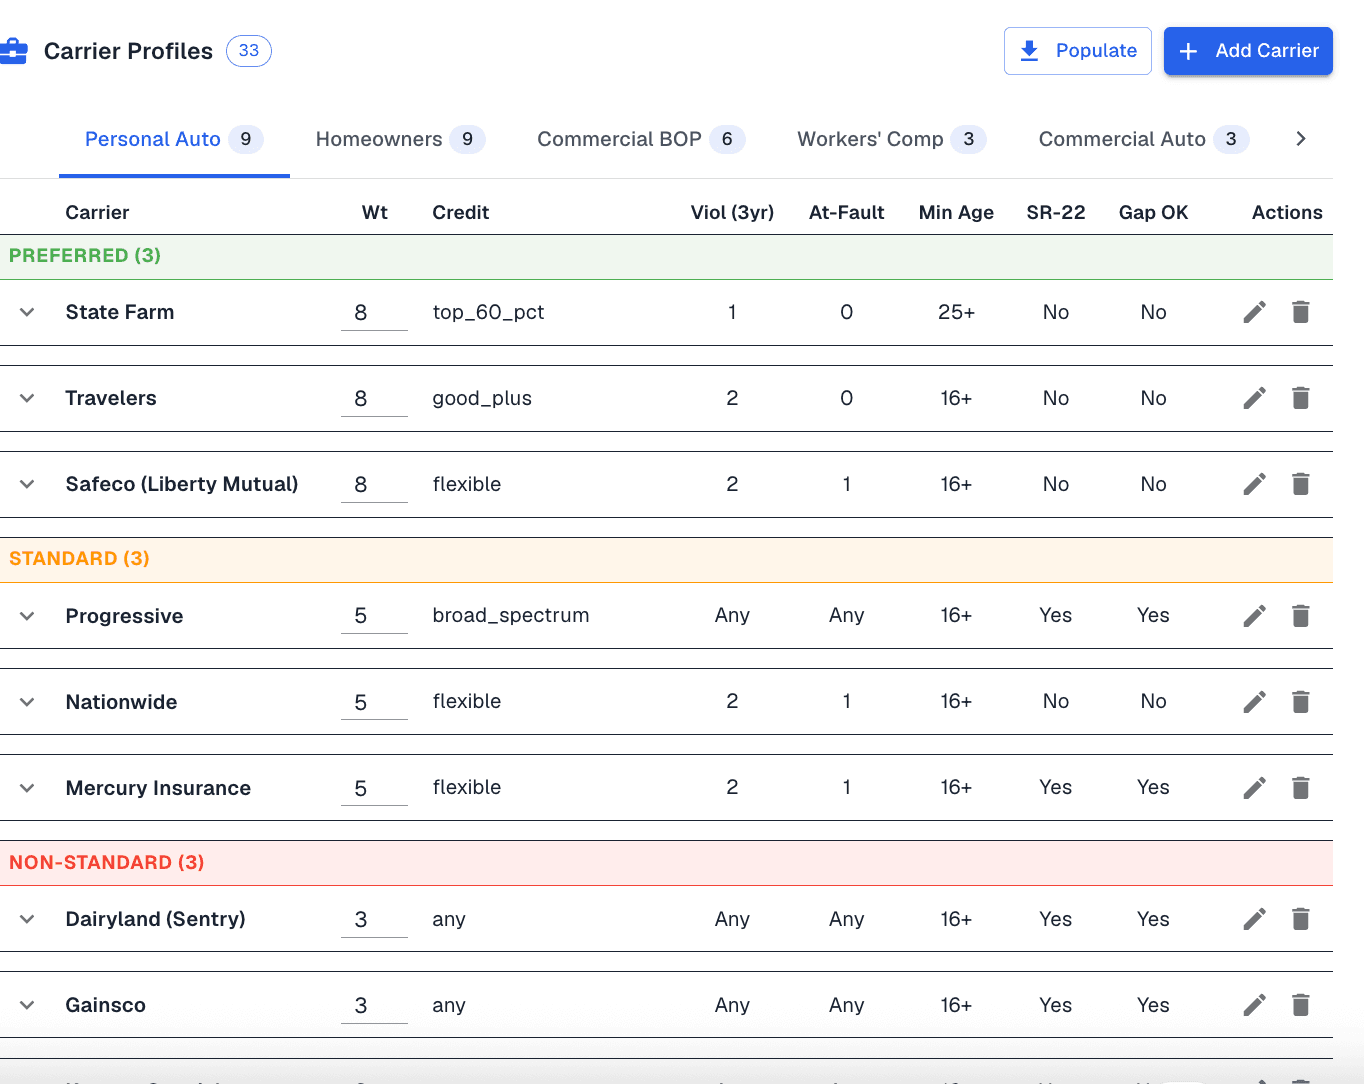Image resolution: width=1364 pixels, height=1084 pixels.
Task: Click the Add Carrier button
Action: 1248,51
